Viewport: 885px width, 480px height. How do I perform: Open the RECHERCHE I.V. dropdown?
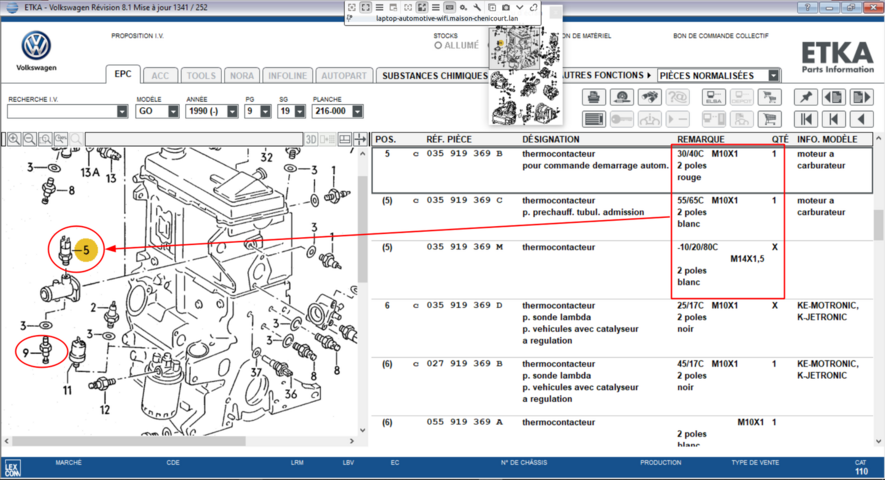(x=122, y=111)
